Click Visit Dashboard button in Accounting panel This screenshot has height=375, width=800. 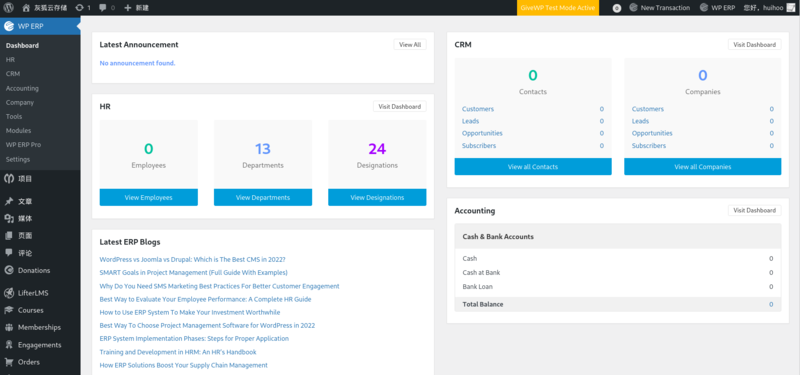[755, 210]
